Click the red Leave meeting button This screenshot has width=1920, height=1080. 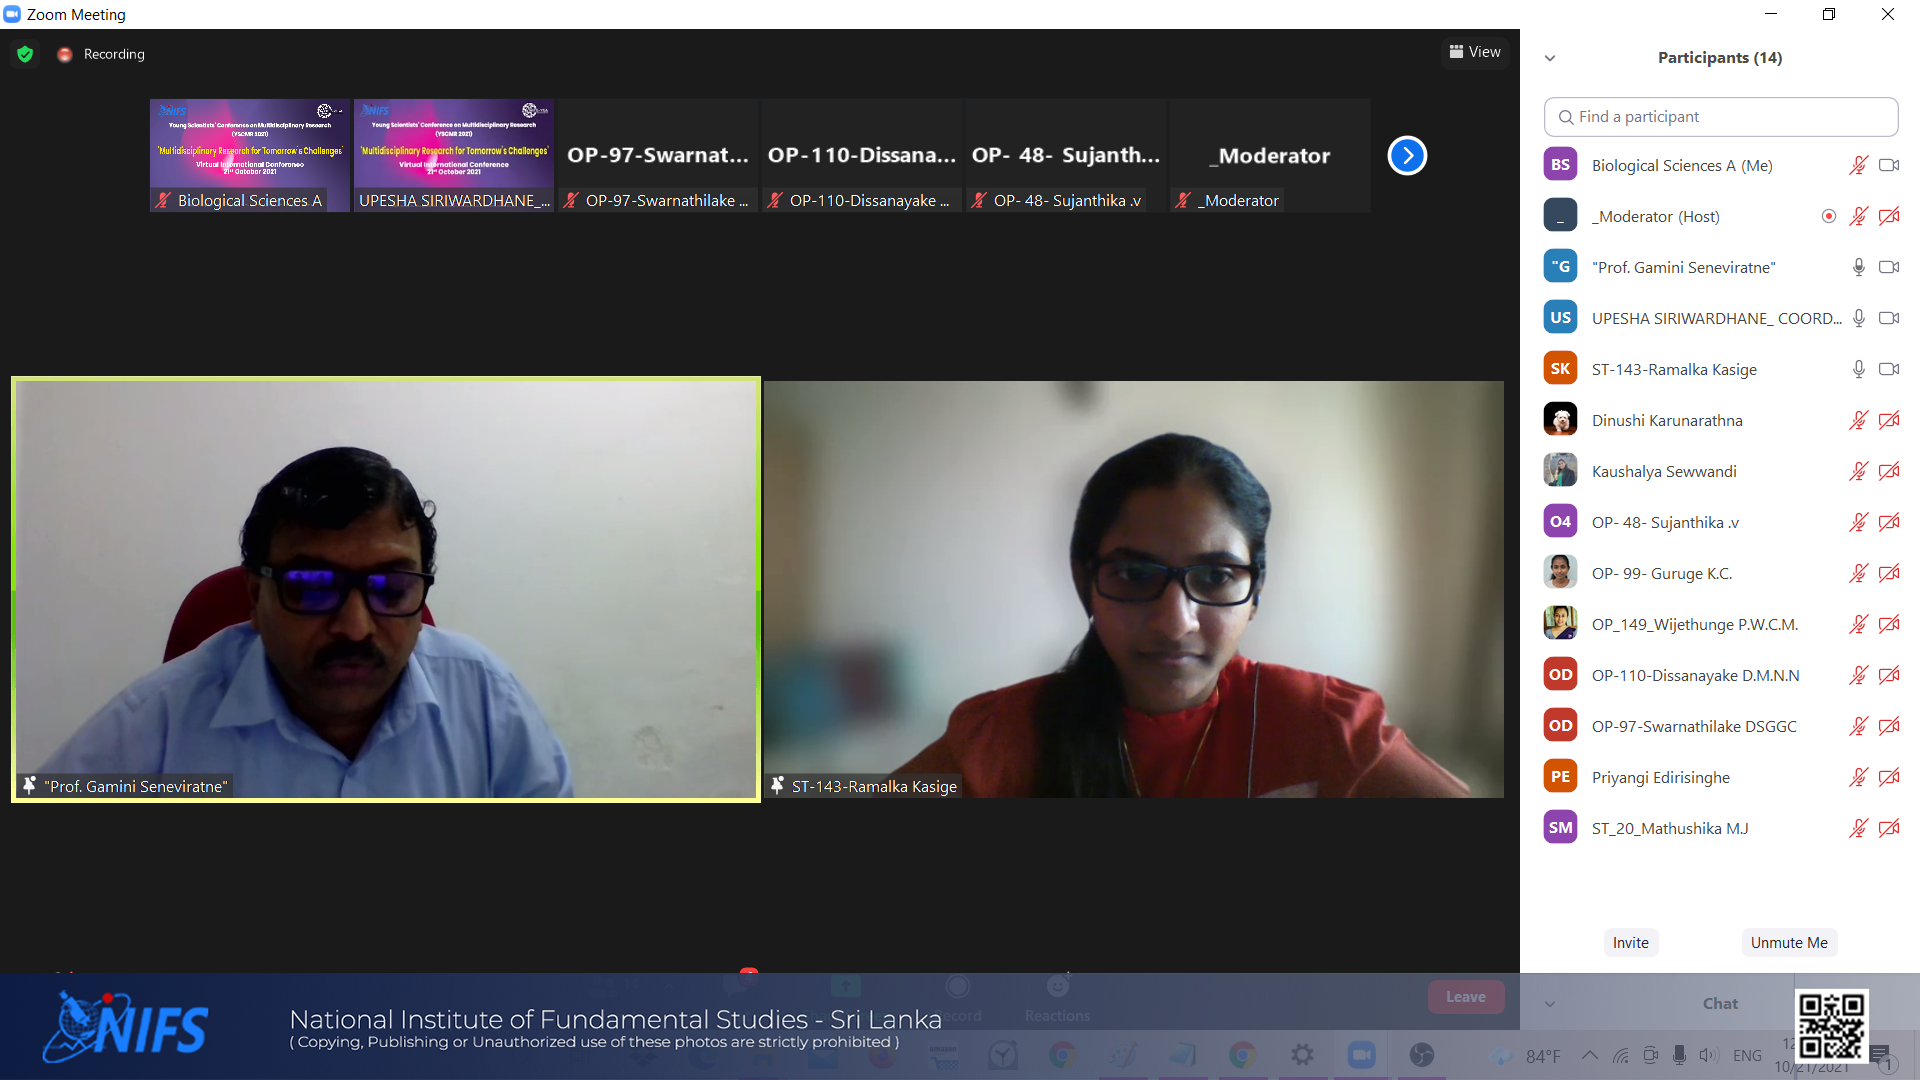tap(1466, 997)
